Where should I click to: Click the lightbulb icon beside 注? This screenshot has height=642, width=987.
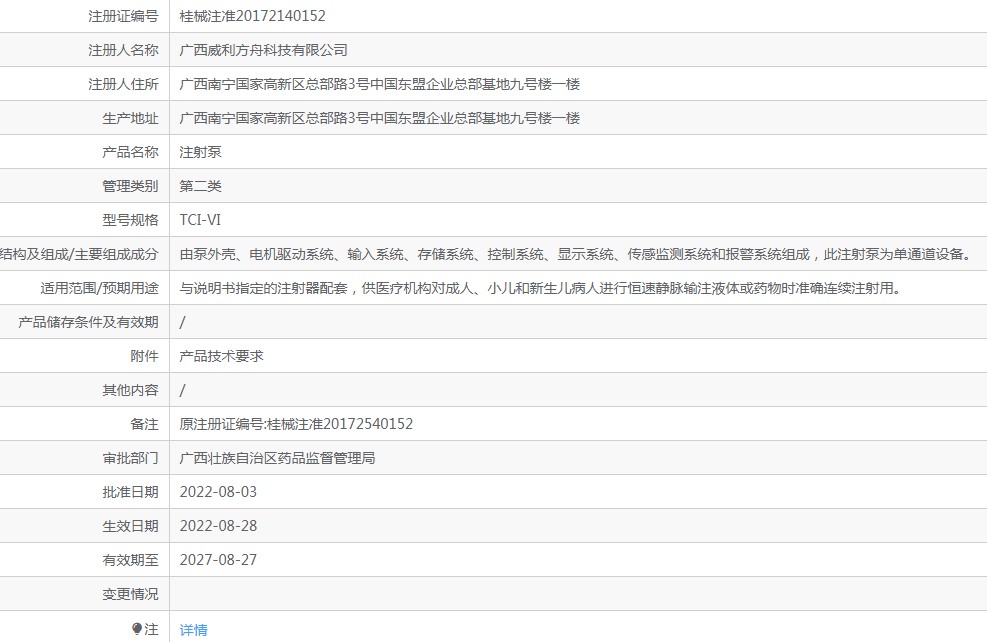tap(137, 628)
